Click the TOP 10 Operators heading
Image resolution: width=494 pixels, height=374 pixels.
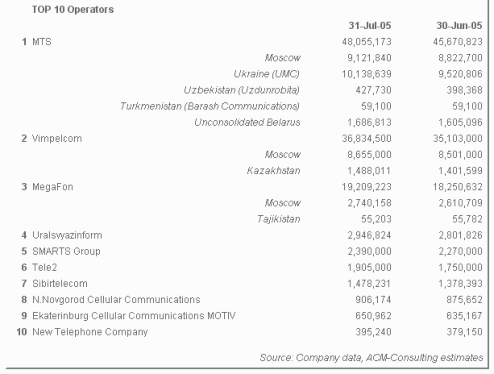[73, 10]
